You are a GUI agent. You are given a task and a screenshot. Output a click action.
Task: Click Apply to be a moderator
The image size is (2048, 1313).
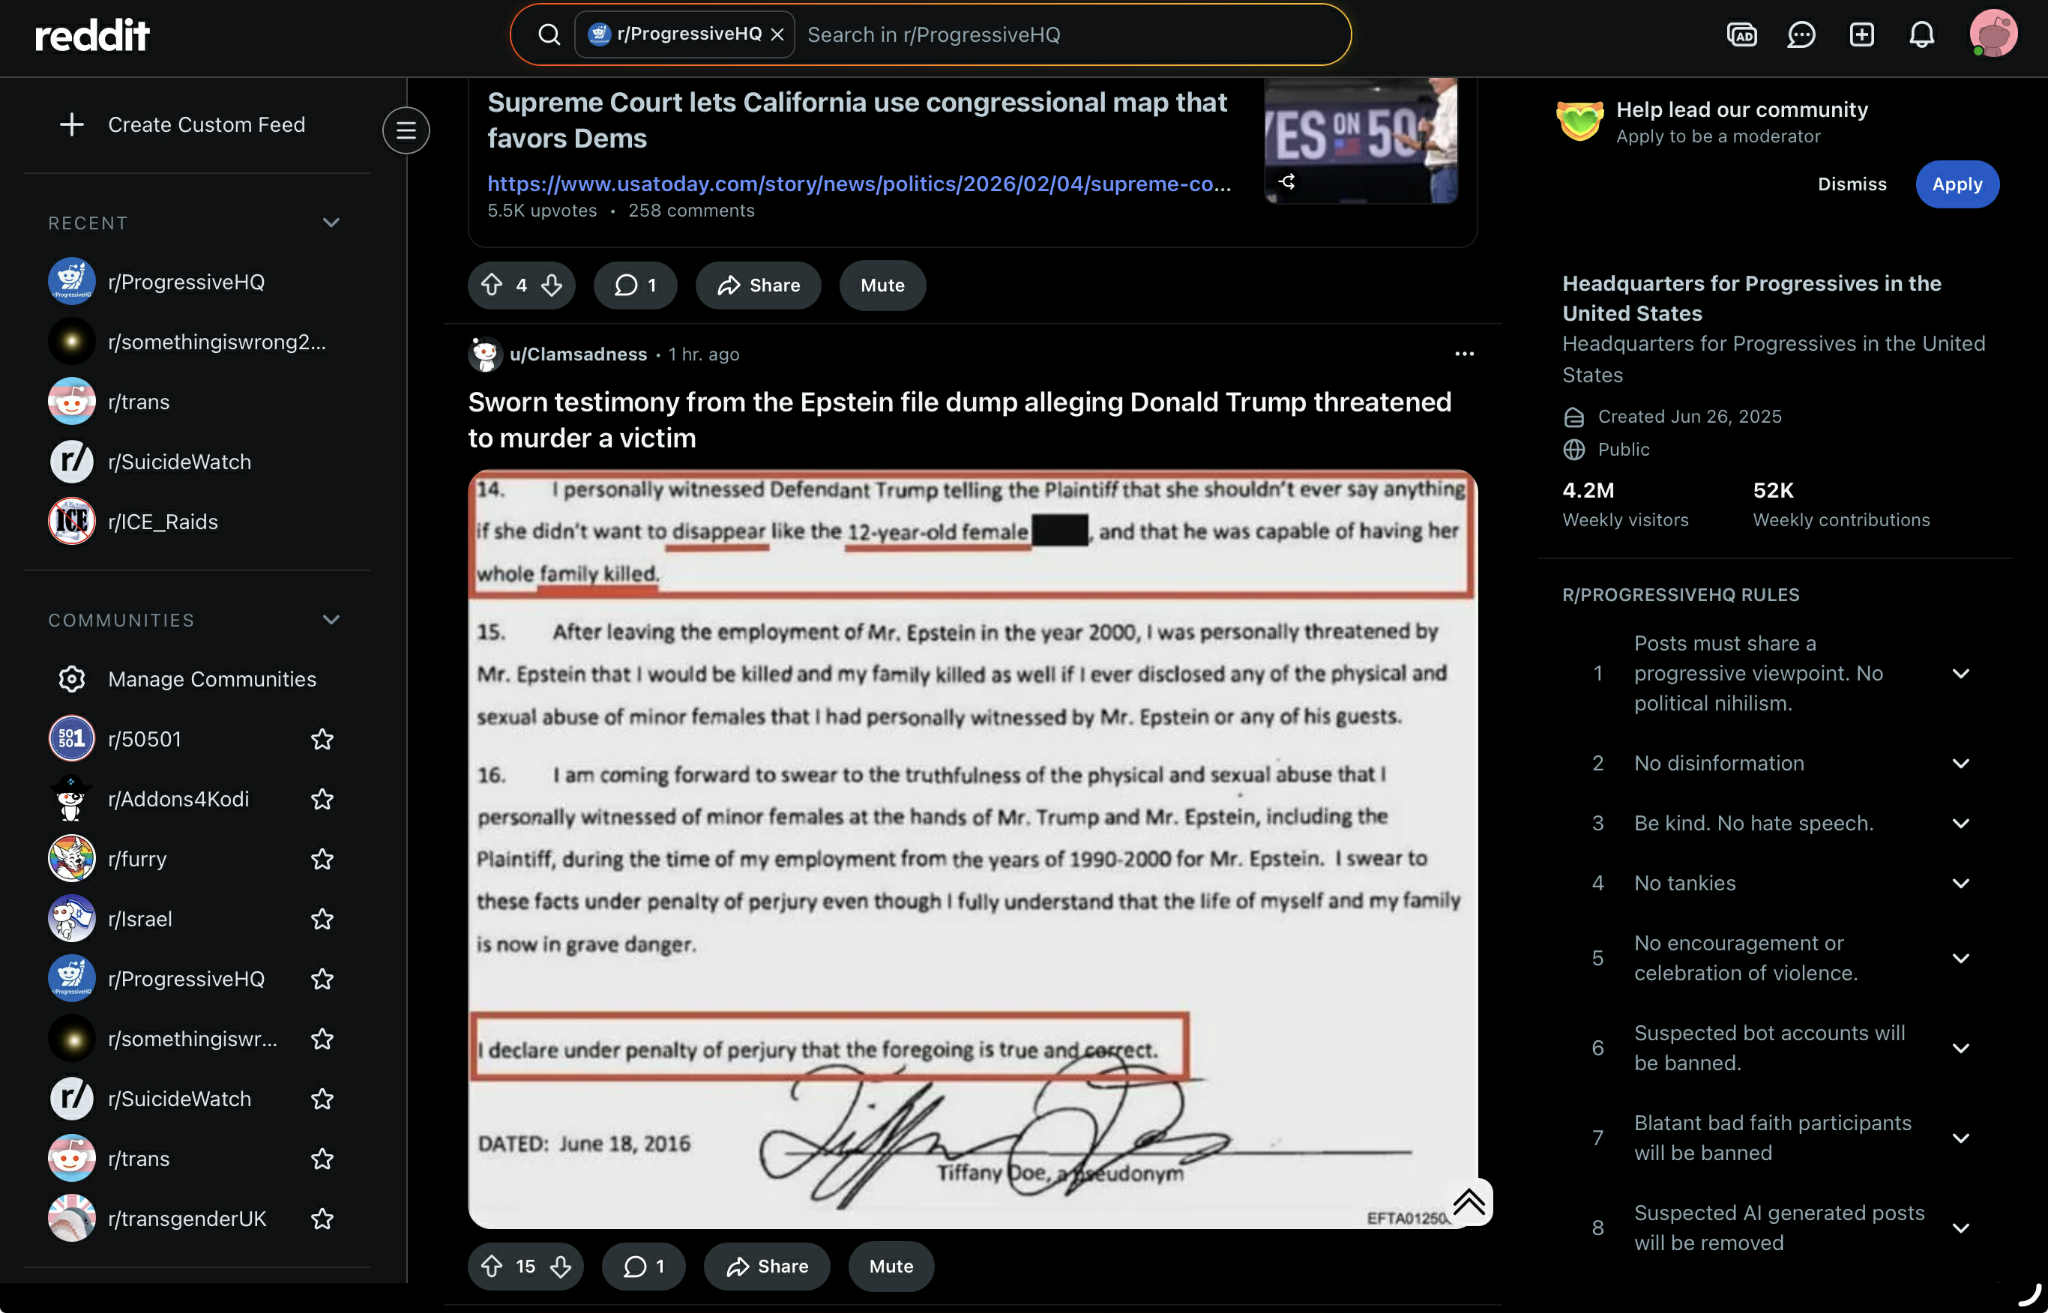pyautogui.click(x=1956, y=184)
